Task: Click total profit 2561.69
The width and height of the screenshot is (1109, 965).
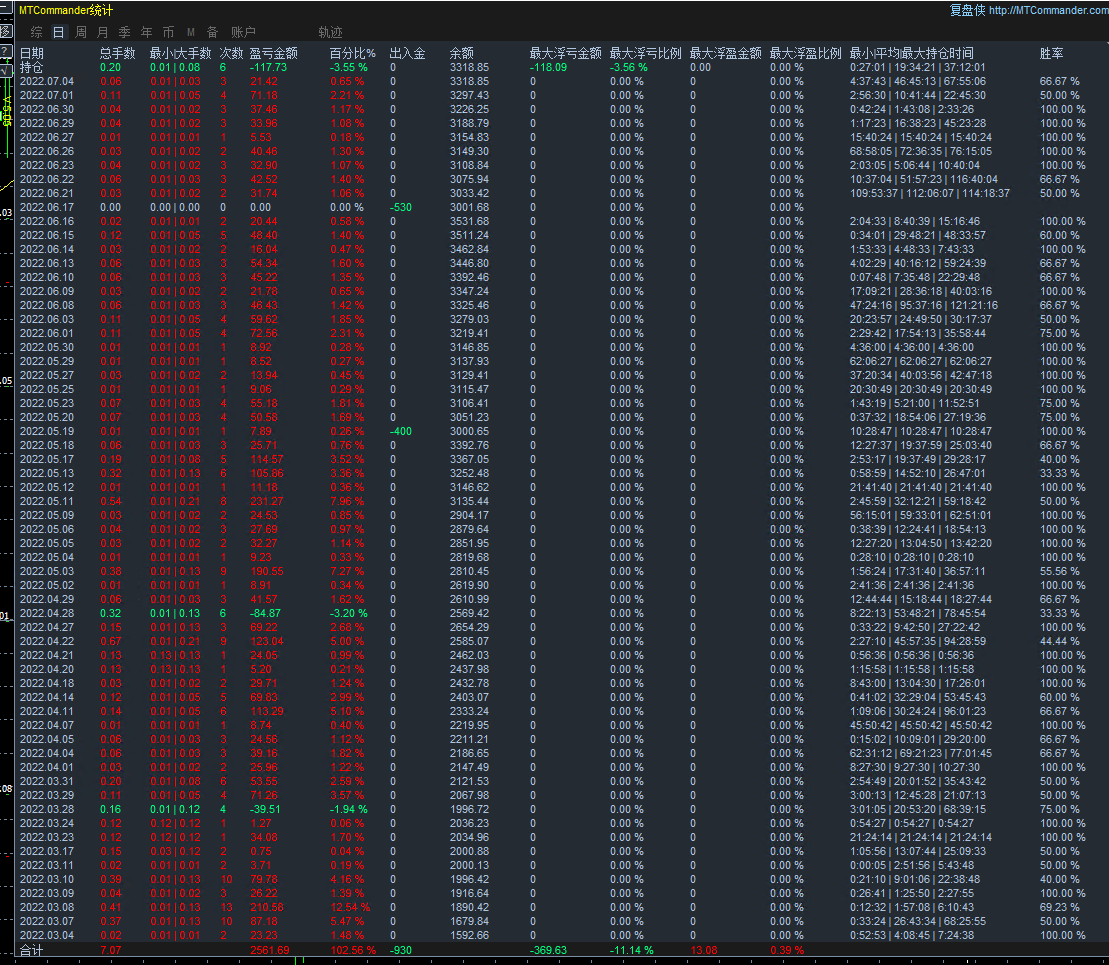Action: point(269,950)
